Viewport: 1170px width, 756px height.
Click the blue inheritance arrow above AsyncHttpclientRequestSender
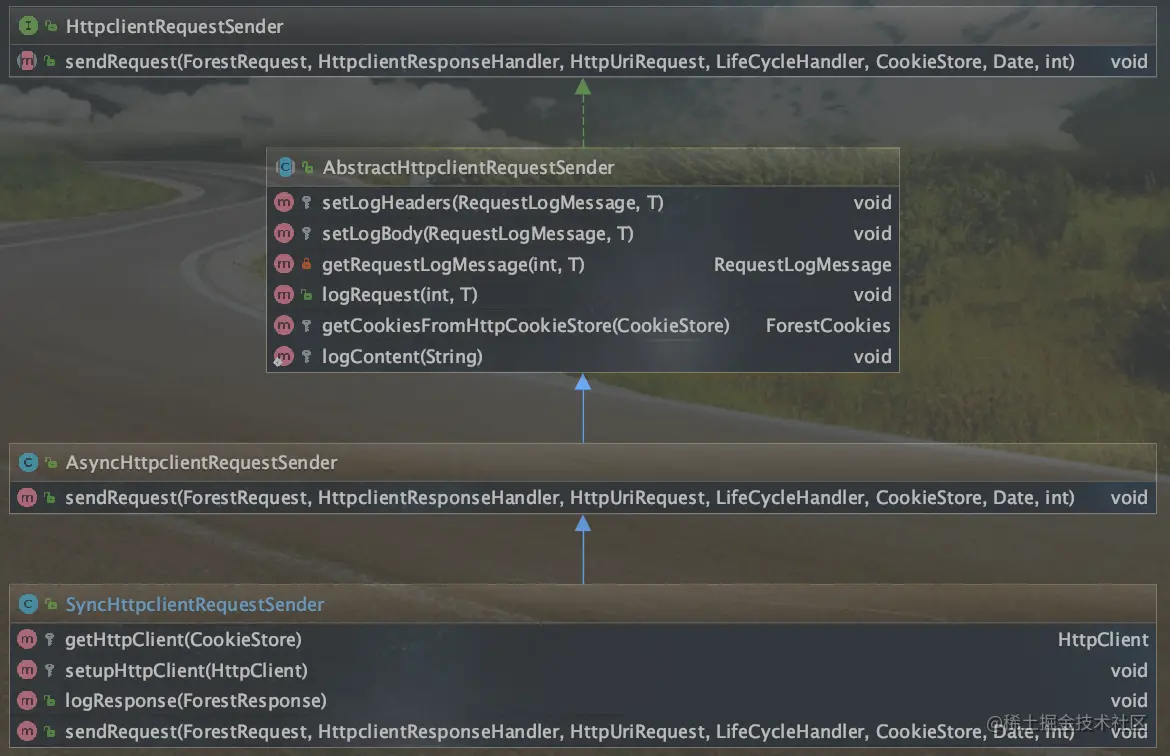coord(583,410)
